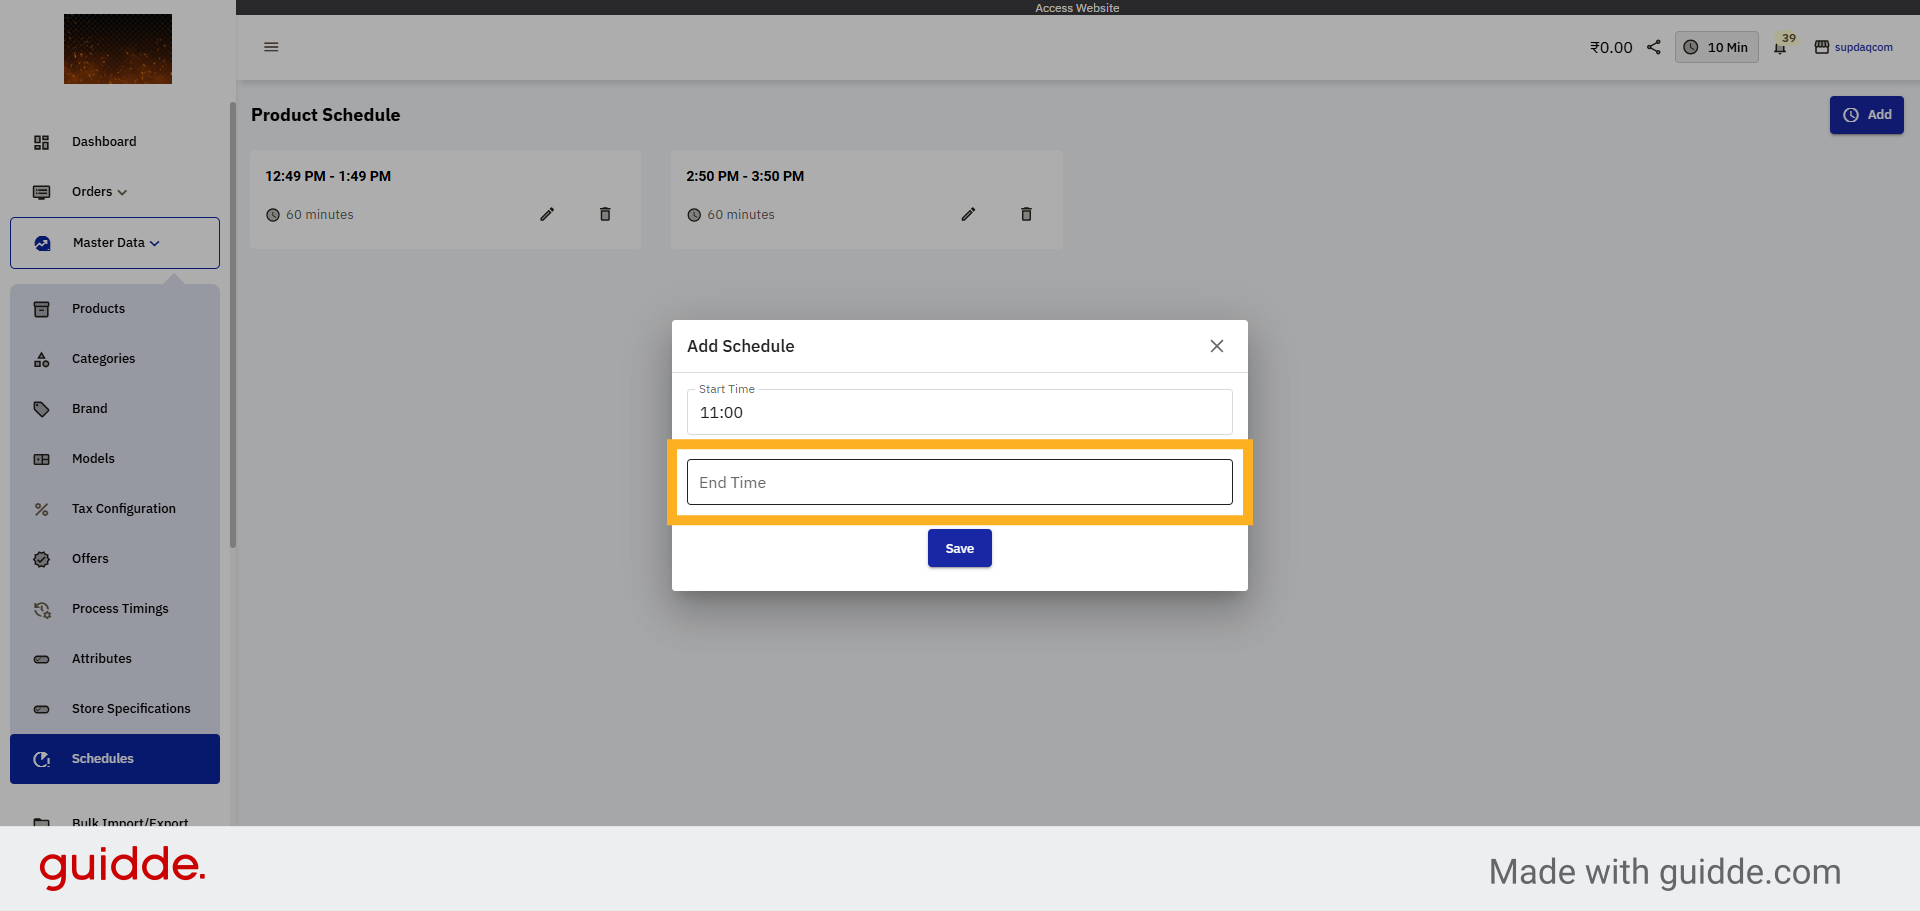Click the Add schedule button

[1866, 115]
